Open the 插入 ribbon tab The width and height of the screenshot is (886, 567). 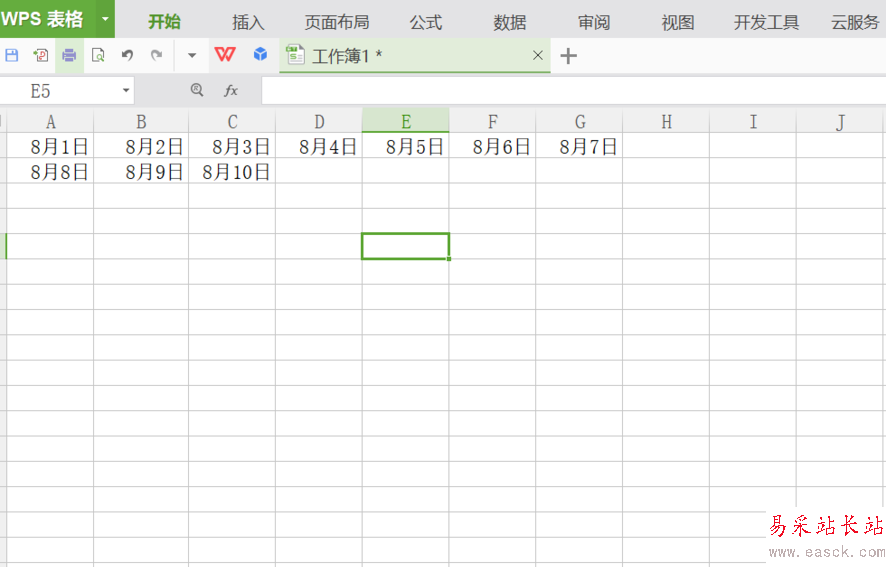[x=248, y=22]
